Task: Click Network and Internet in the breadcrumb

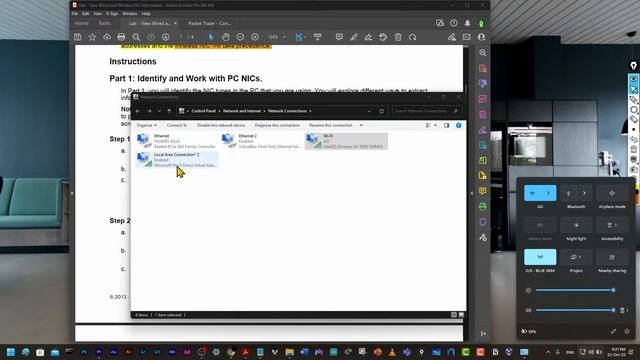Action: [x=242, y=111]
